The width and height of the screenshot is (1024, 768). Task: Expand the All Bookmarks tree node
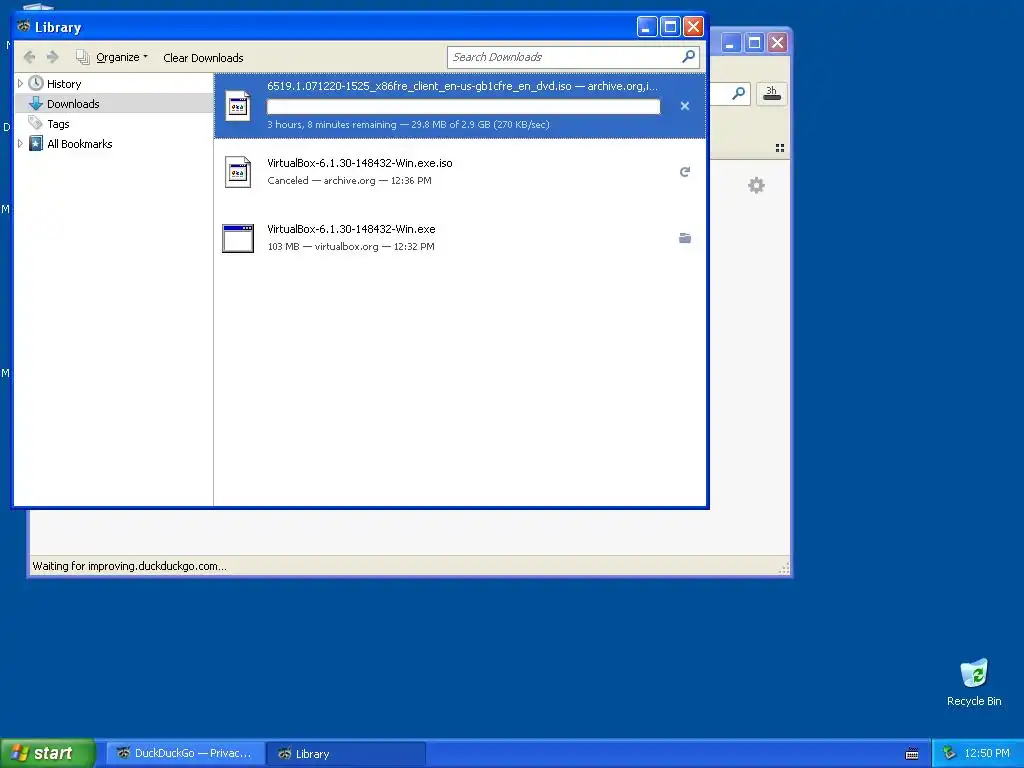coord(20,144)
